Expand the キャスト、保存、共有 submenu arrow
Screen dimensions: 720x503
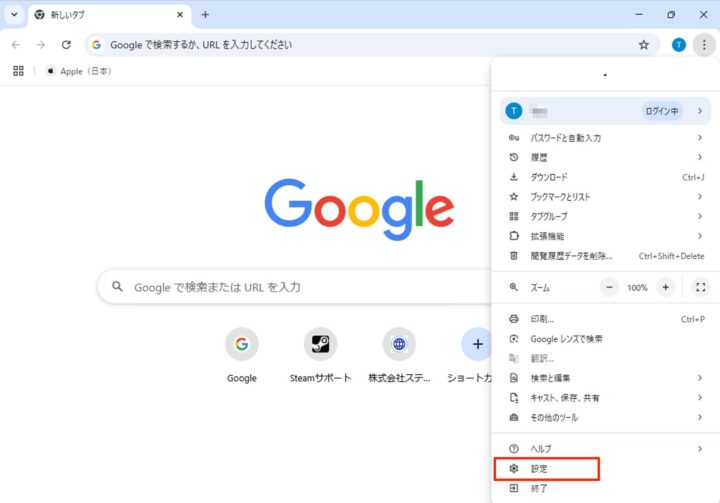click(x=700, y=397)
